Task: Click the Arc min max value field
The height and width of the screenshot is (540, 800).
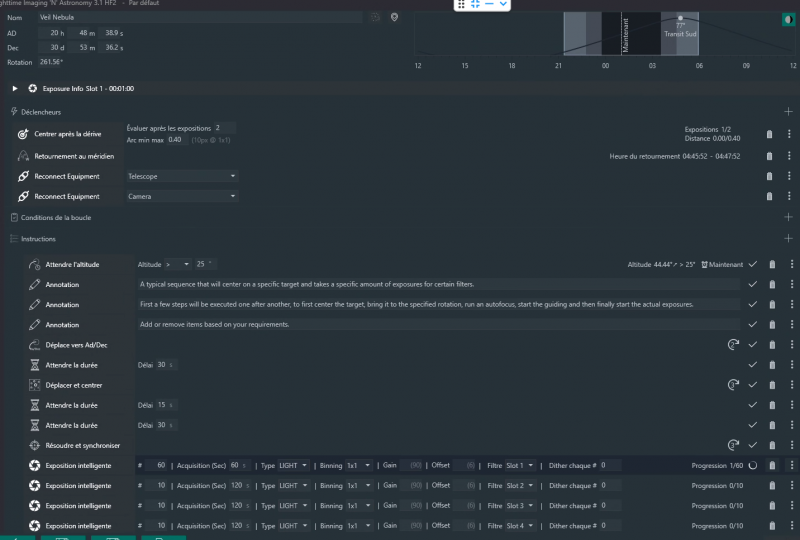Action: pyautogui.click(x=176, y=139)
